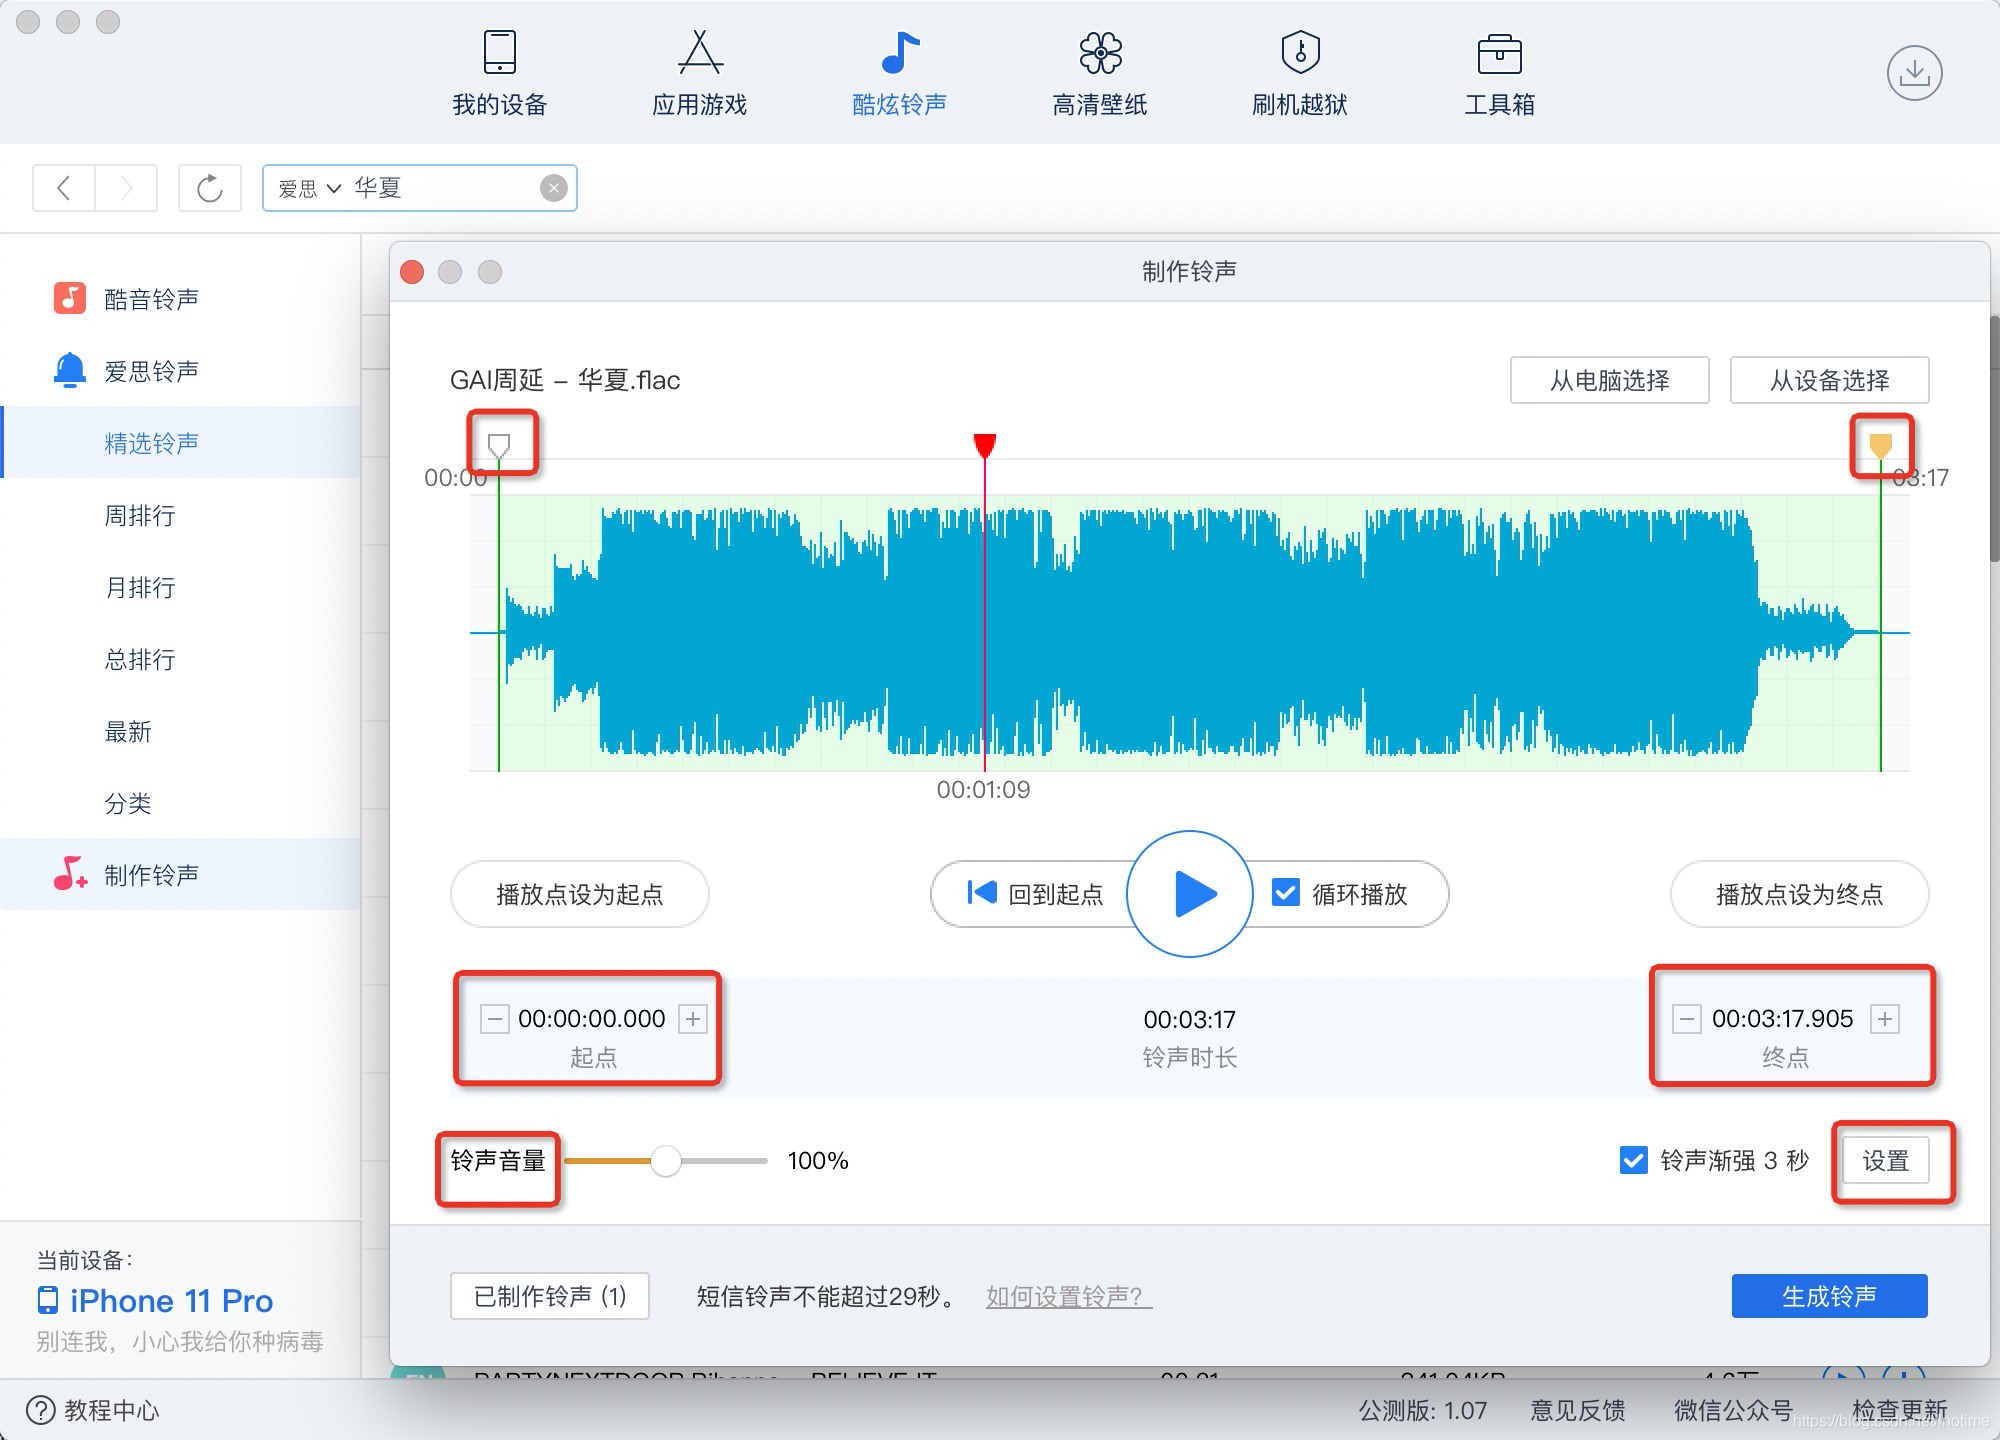Open the My Device (我的设备) section
Image resolution: width=2000 pixels, height=1440 pixels.
click(x=499, y=73)
